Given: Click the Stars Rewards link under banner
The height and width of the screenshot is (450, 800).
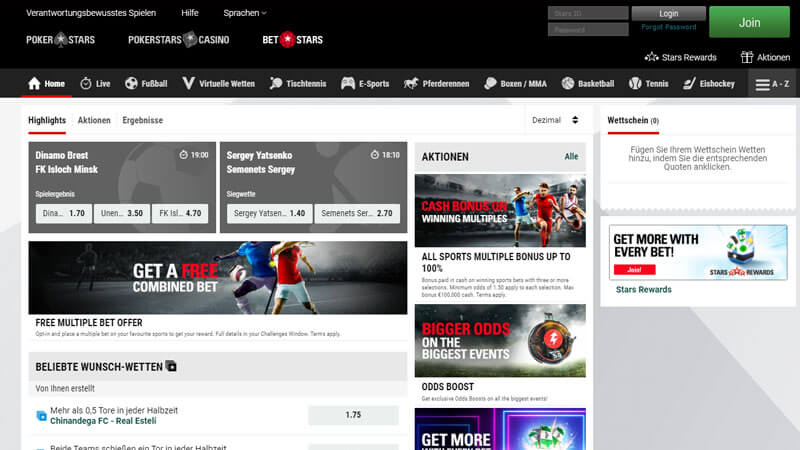Looking at the screenshot, I should (x=643, y=289).
